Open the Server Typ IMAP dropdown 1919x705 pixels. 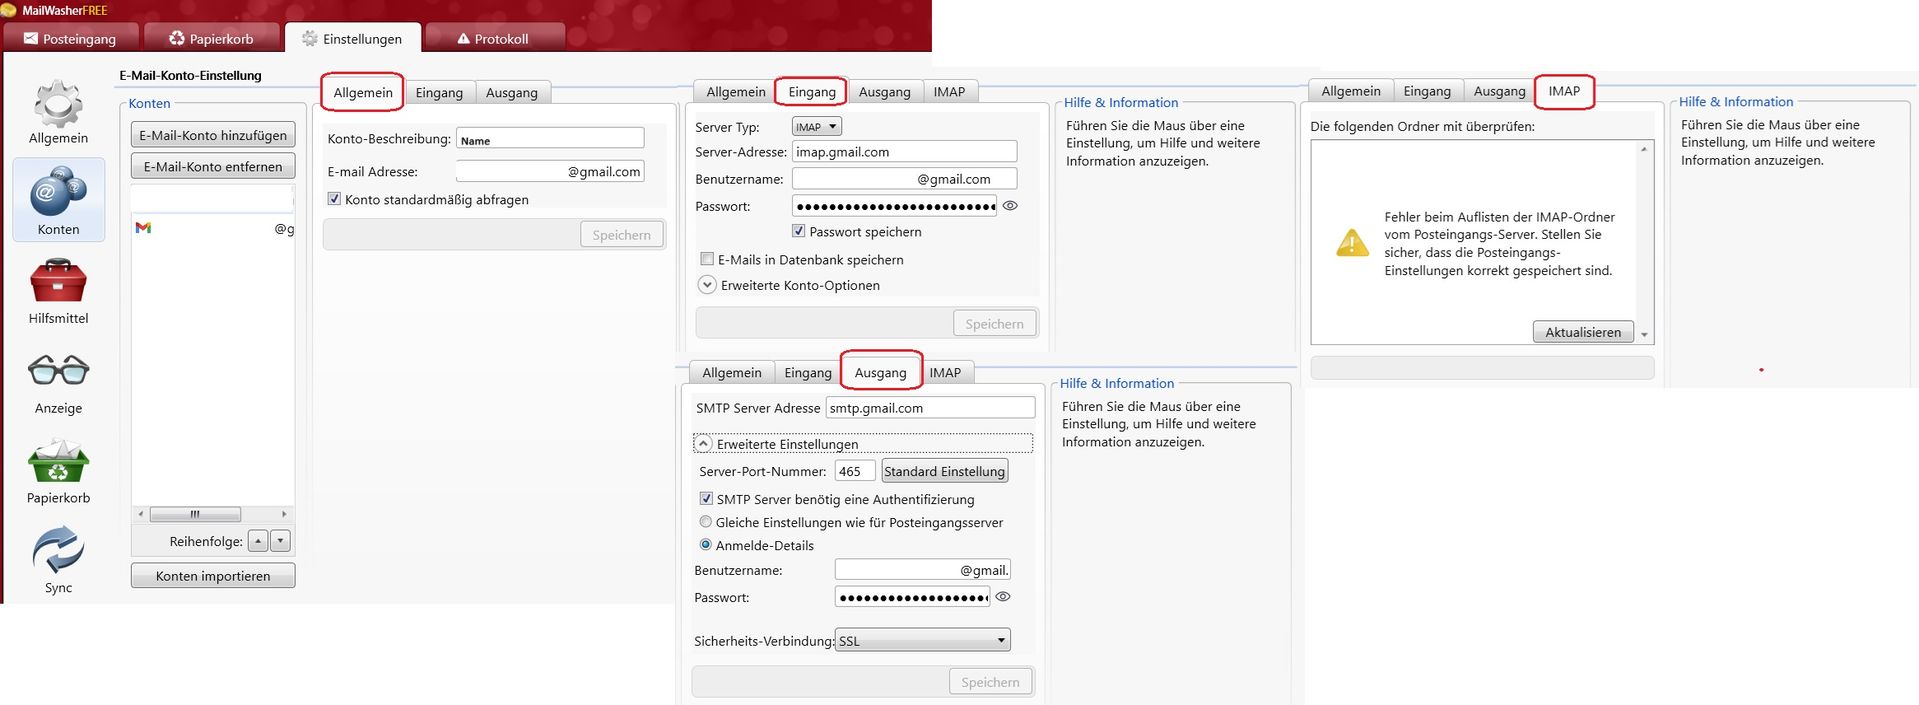click(816, 127)
